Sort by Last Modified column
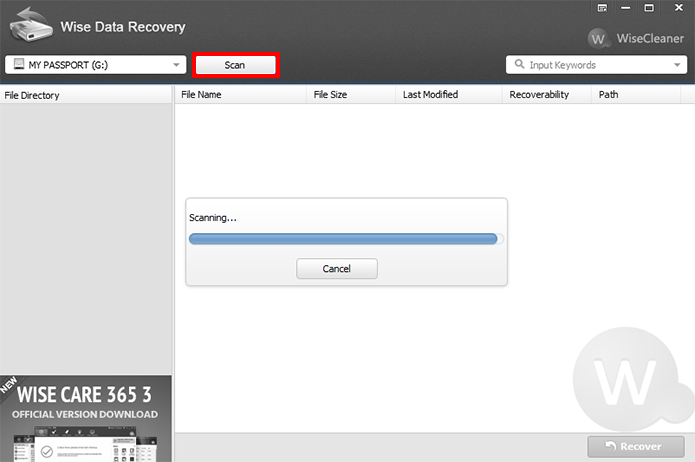 449,94
